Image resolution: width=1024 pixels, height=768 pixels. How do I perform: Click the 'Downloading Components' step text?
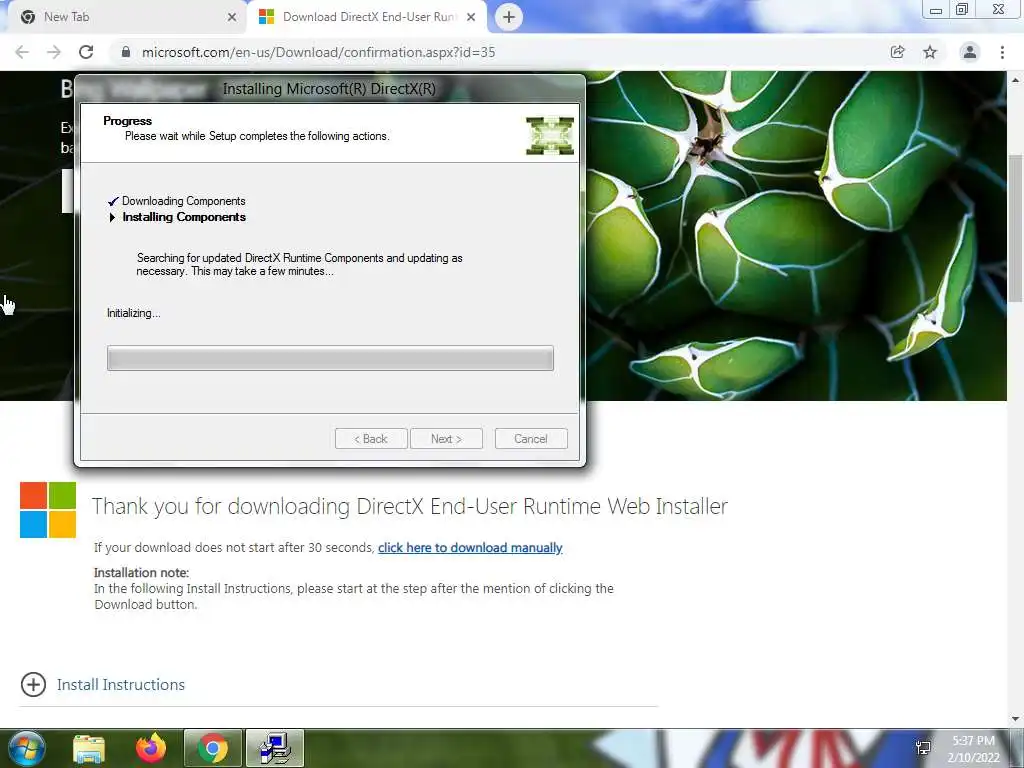[x=184, y=201]
